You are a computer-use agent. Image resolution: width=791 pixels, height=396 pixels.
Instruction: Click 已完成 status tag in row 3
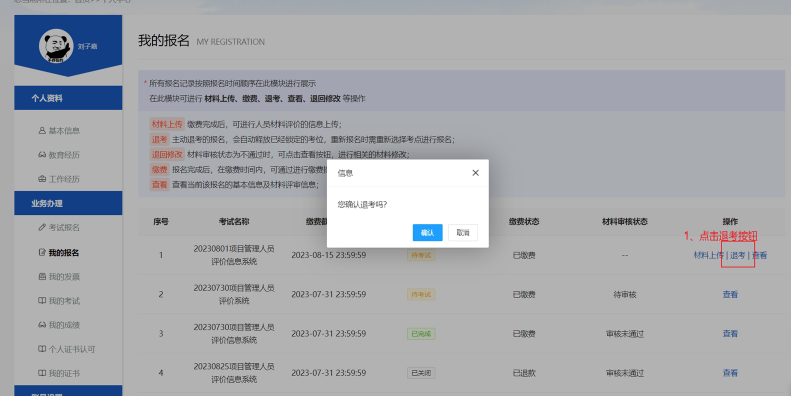pos(421,333)
